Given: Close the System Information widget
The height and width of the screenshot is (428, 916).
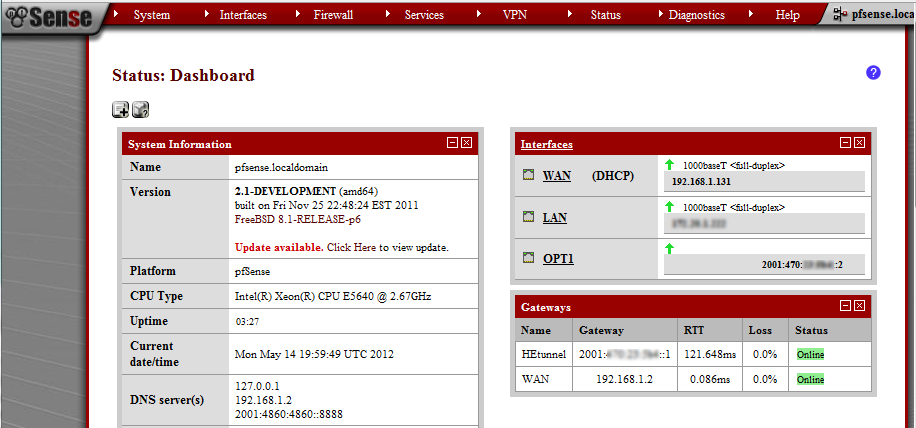Looking at the screenshot, I should (x=466, y=142).
